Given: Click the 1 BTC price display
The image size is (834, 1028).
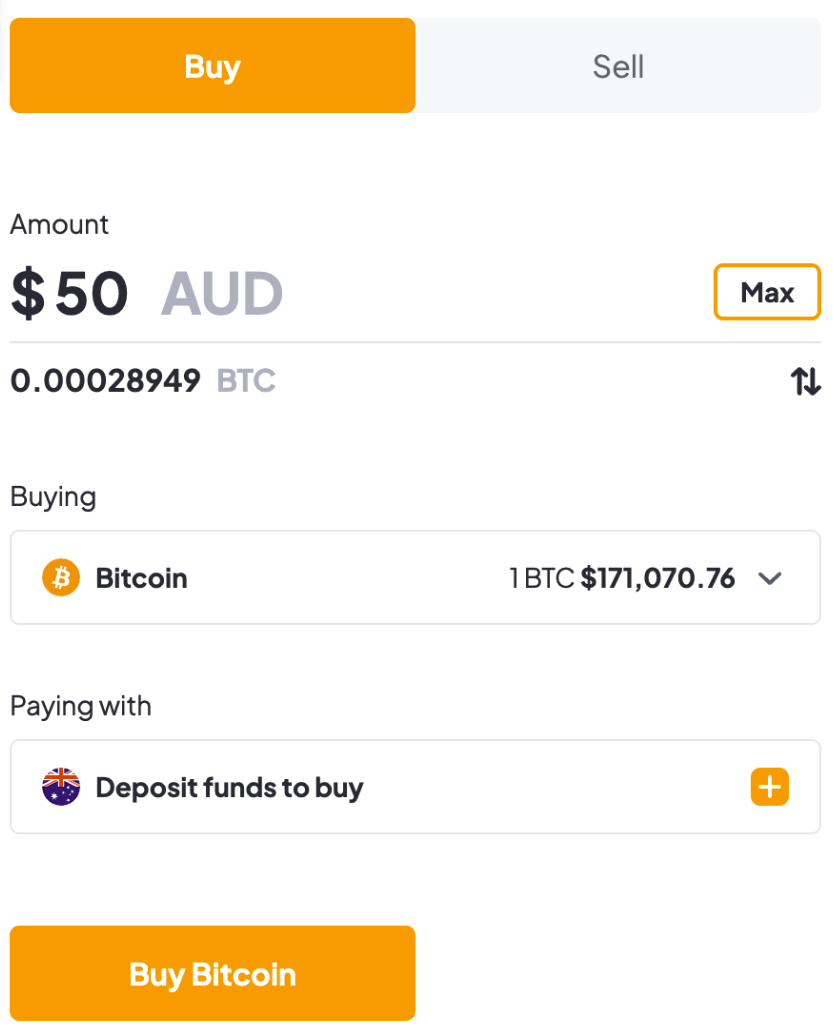Looking at the screenshot, I should pos(622,578).
